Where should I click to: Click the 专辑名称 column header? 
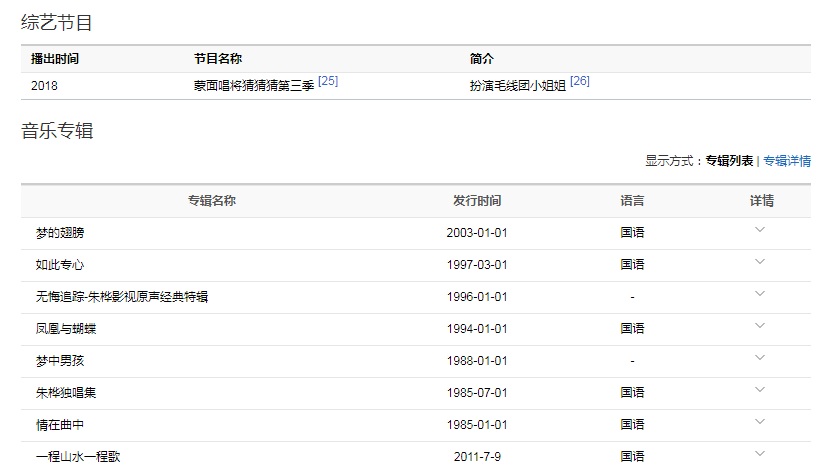[212, 201]
